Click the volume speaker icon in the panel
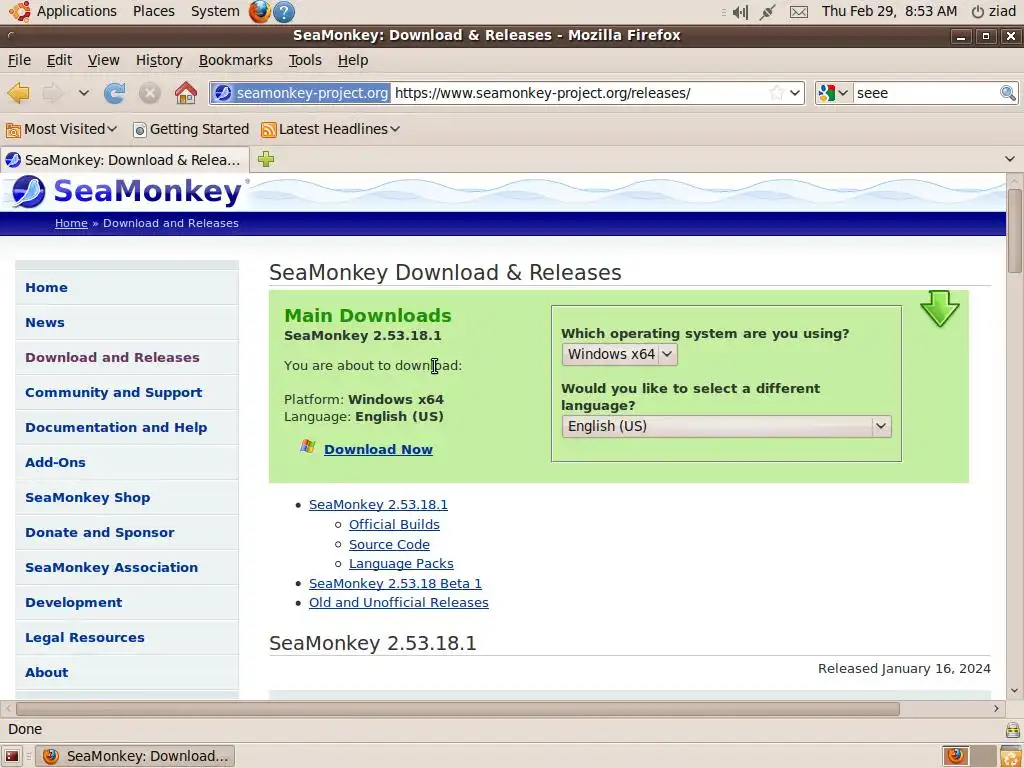Screen dimensions: 1024x768 click(740, 12)
